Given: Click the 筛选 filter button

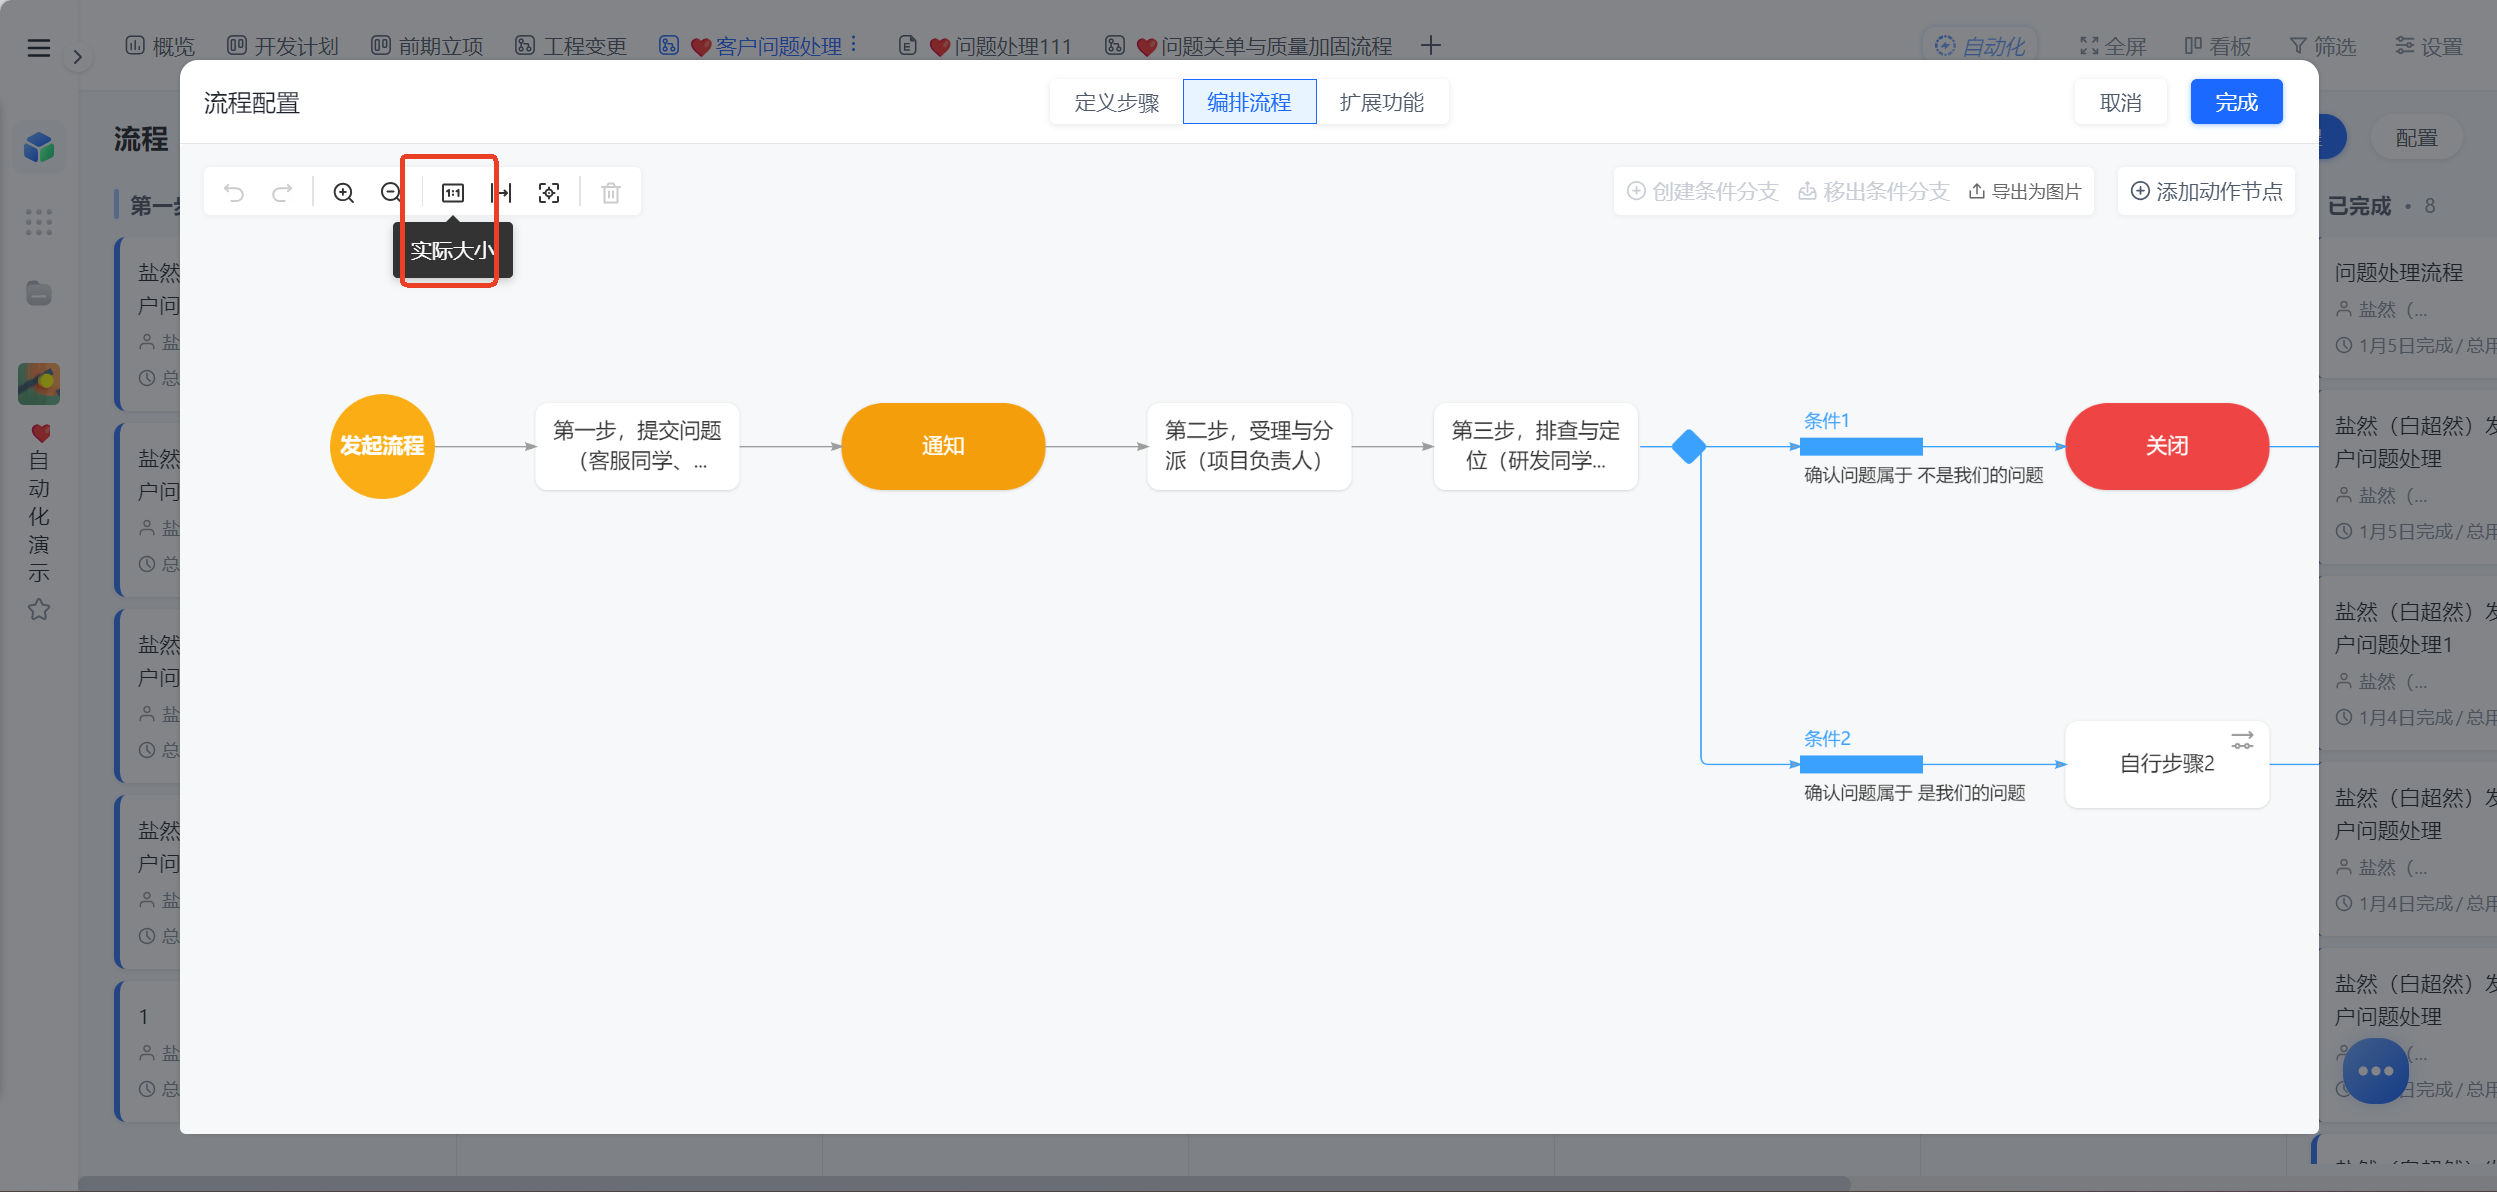Looking at the screenshot, I should [x=2323, y=46].
